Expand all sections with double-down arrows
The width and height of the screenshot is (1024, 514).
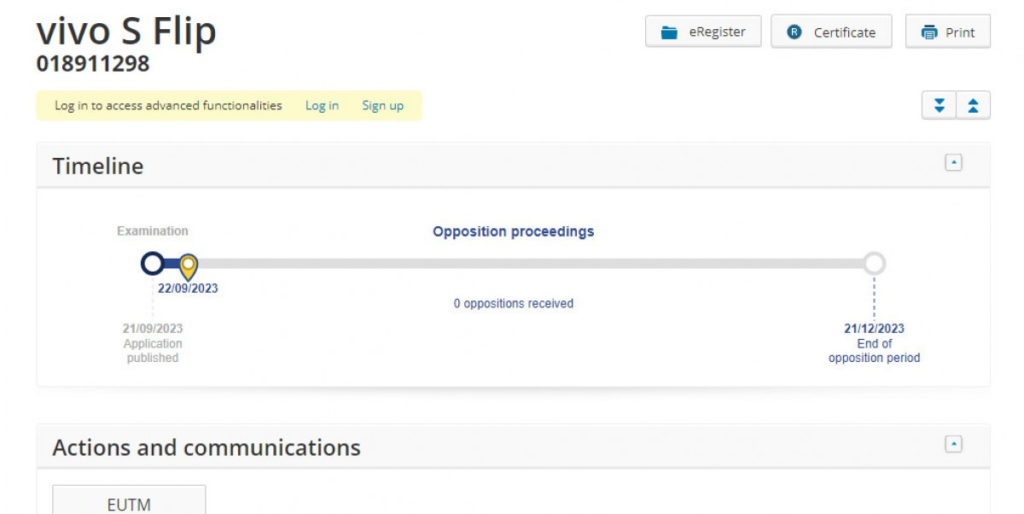[x=939, y=105]
